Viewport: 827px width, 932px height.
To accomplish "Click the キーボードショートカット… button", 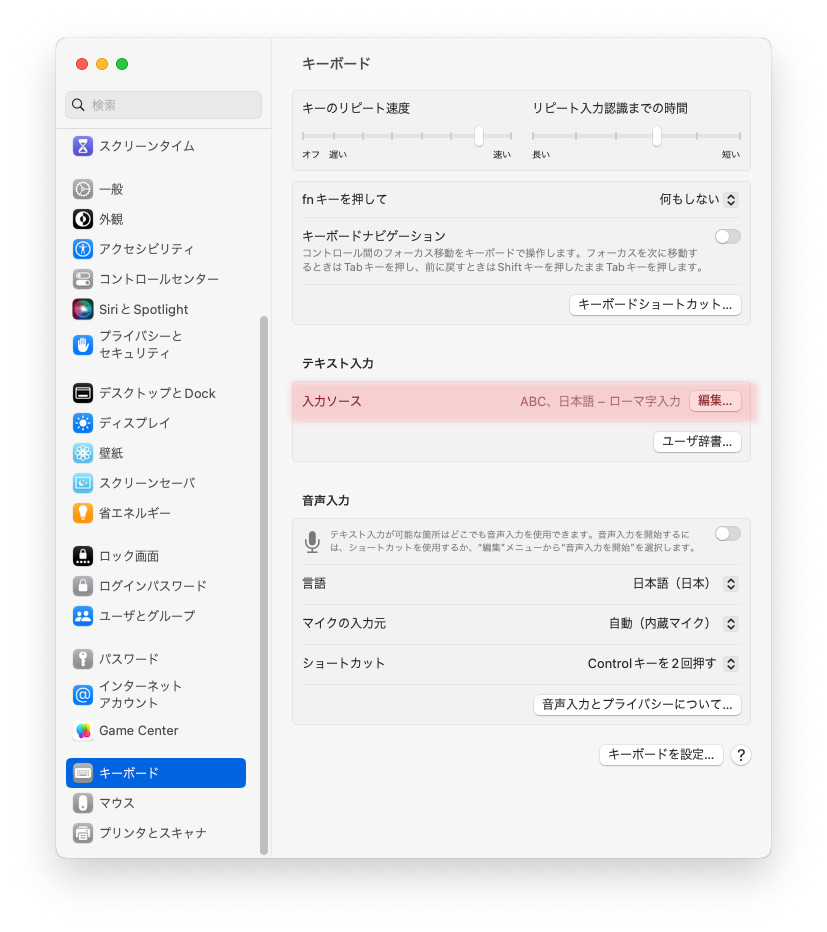I will (x=655, y=304).
